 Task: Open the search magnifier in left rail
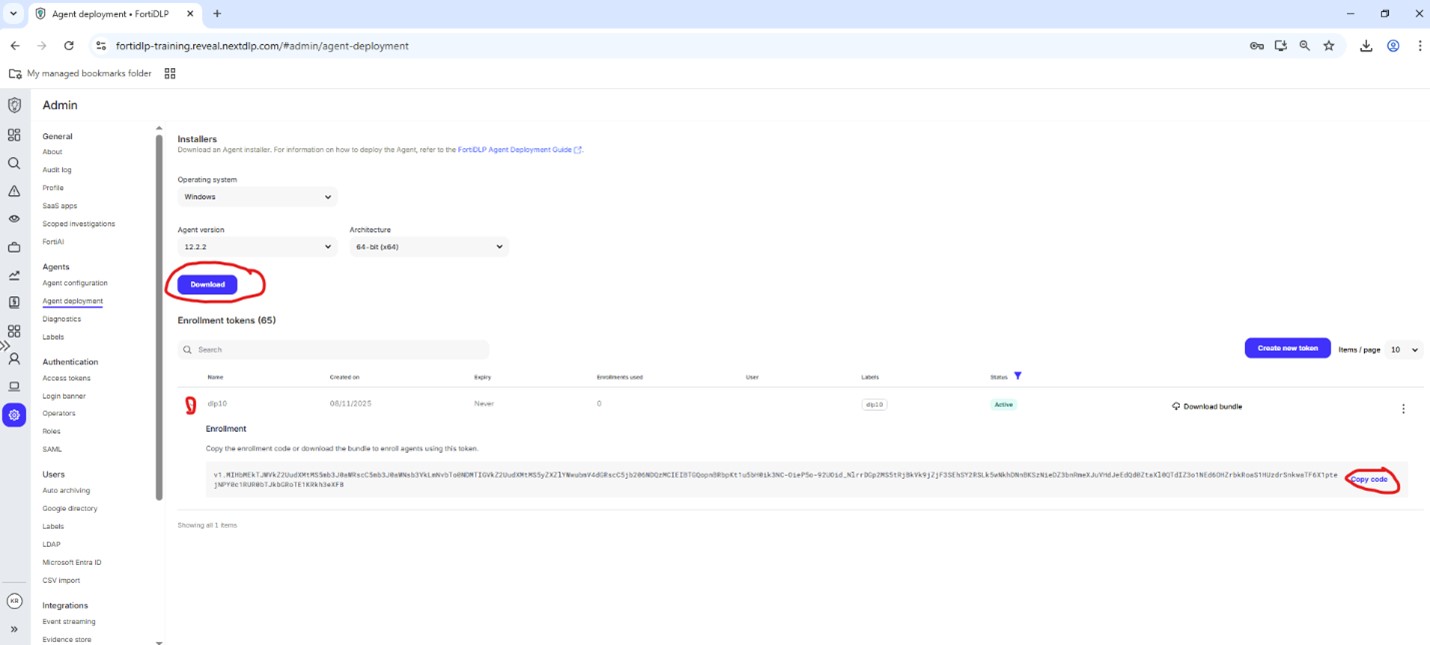click(x=14, y=163)
